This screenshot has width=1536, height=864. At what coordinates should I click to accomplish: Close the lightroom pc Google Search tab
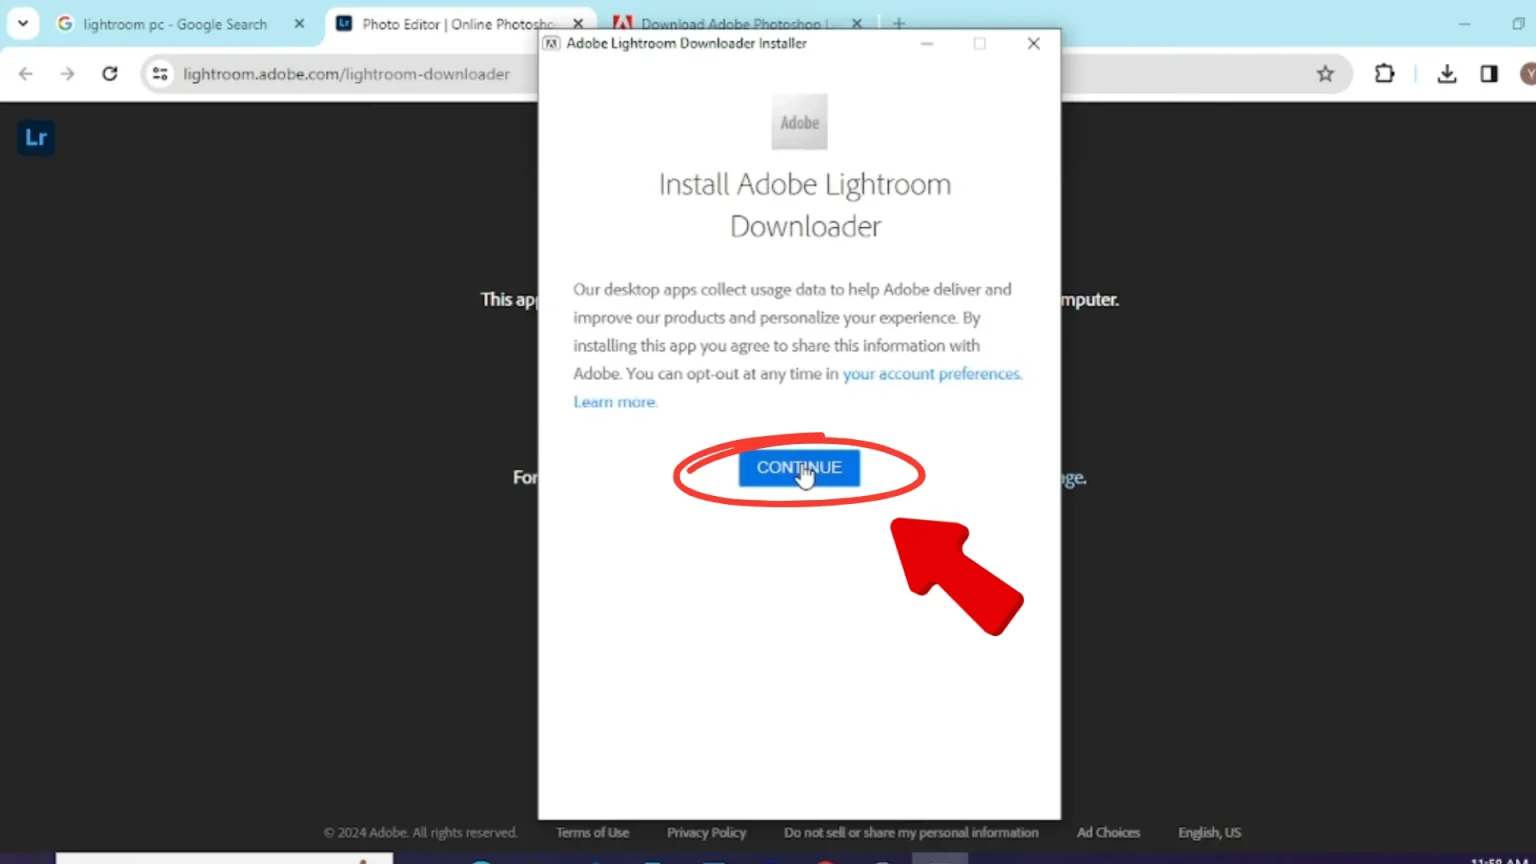pos(299,24)
